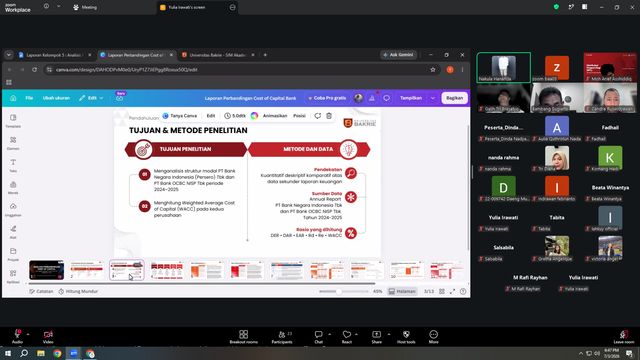The height and width of the screenshot is (360, 640).
Task: Open the Proyek projects panel
Action: 13,254
